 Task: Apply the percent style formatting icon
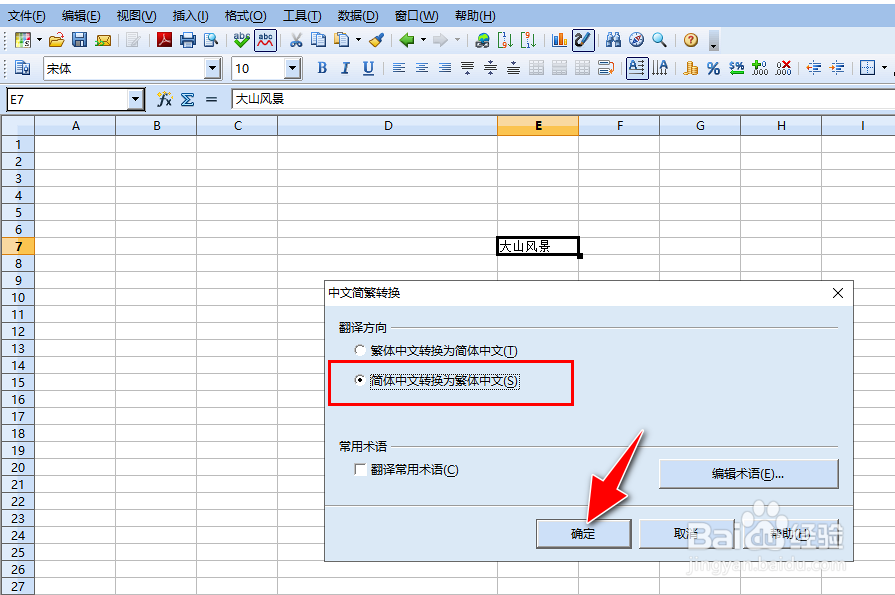(714, 67)
